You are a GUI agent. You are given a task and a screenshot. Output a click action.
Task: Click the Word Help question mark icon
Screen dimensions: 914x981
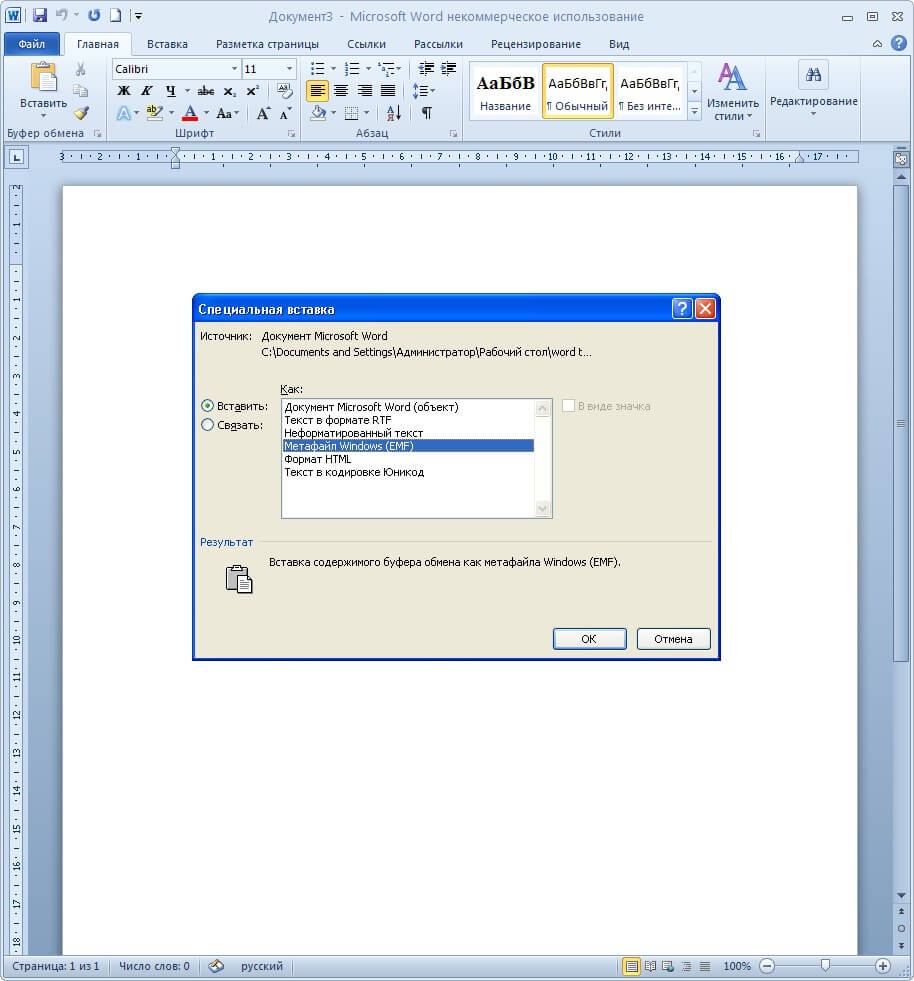click(x=899, y=43)
